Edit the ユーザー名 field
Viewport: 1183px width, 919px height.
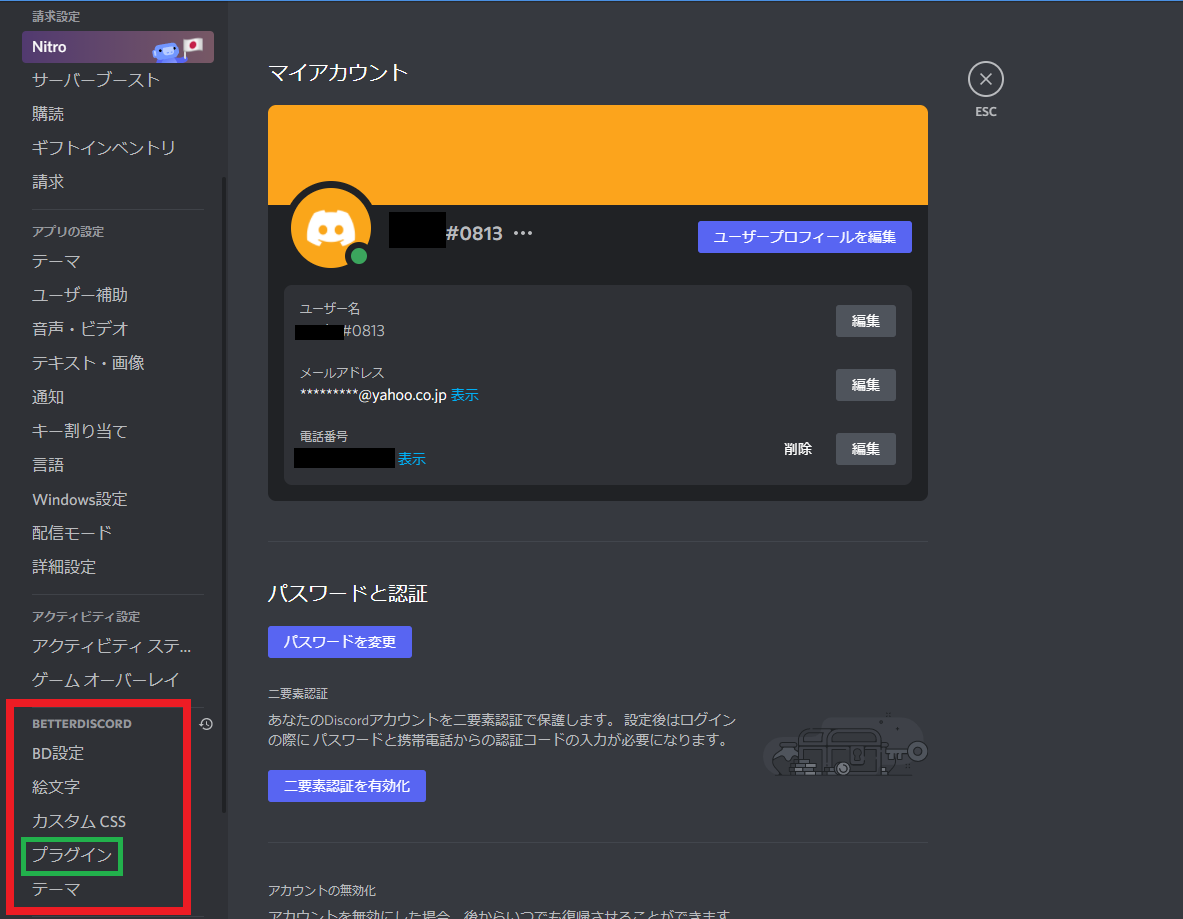point(865,321)
